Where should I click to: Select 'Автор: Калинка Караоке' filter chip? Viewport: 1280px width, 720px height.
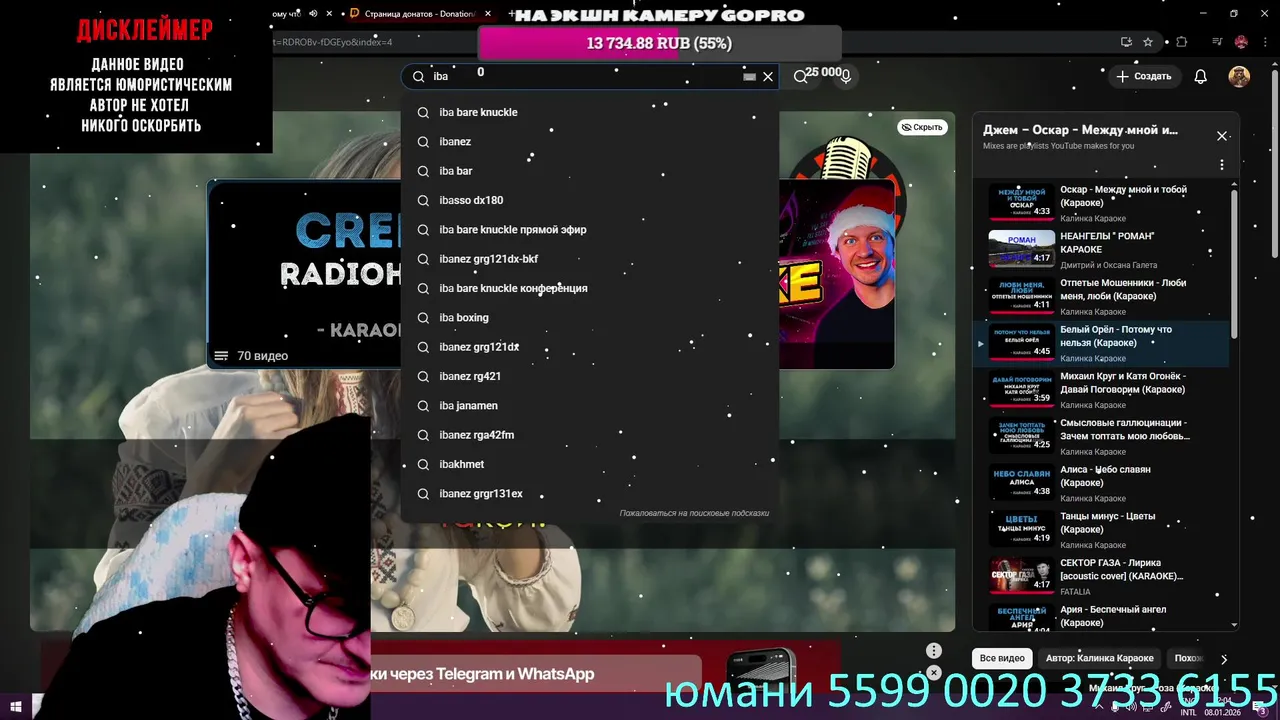1099,658
